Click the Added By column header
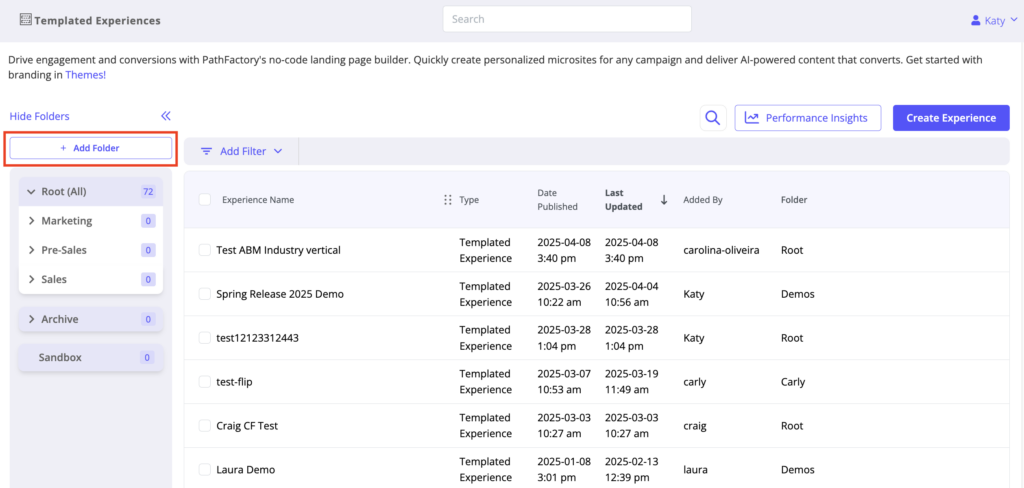Image resolution: width=1024 pixels, height=488 pixels. click(703, 200)
